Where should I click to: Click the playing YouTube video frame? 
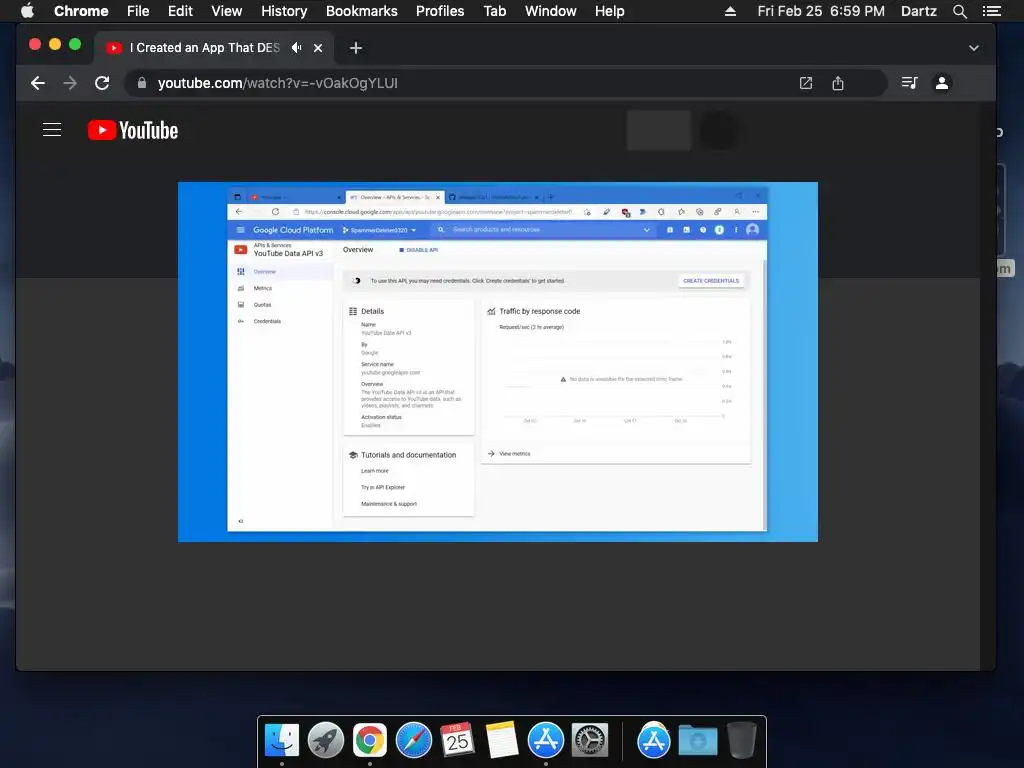click(x=498, y=362)
